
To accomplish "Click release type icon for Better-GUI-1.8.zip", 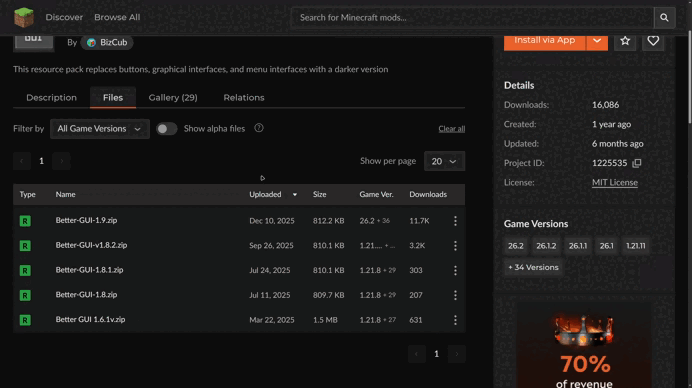I will (x=25, y=295).
